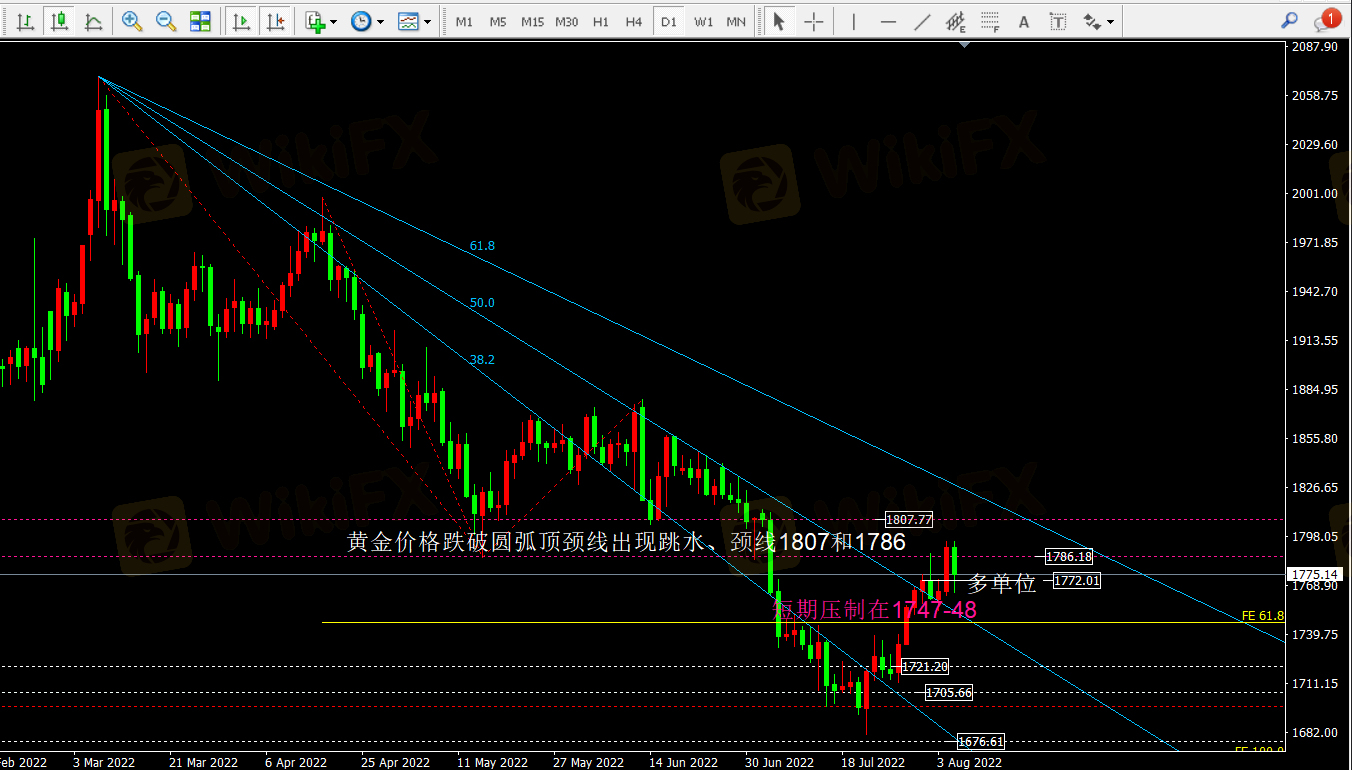Select the W1 weekly timeframe

(703, 21)
